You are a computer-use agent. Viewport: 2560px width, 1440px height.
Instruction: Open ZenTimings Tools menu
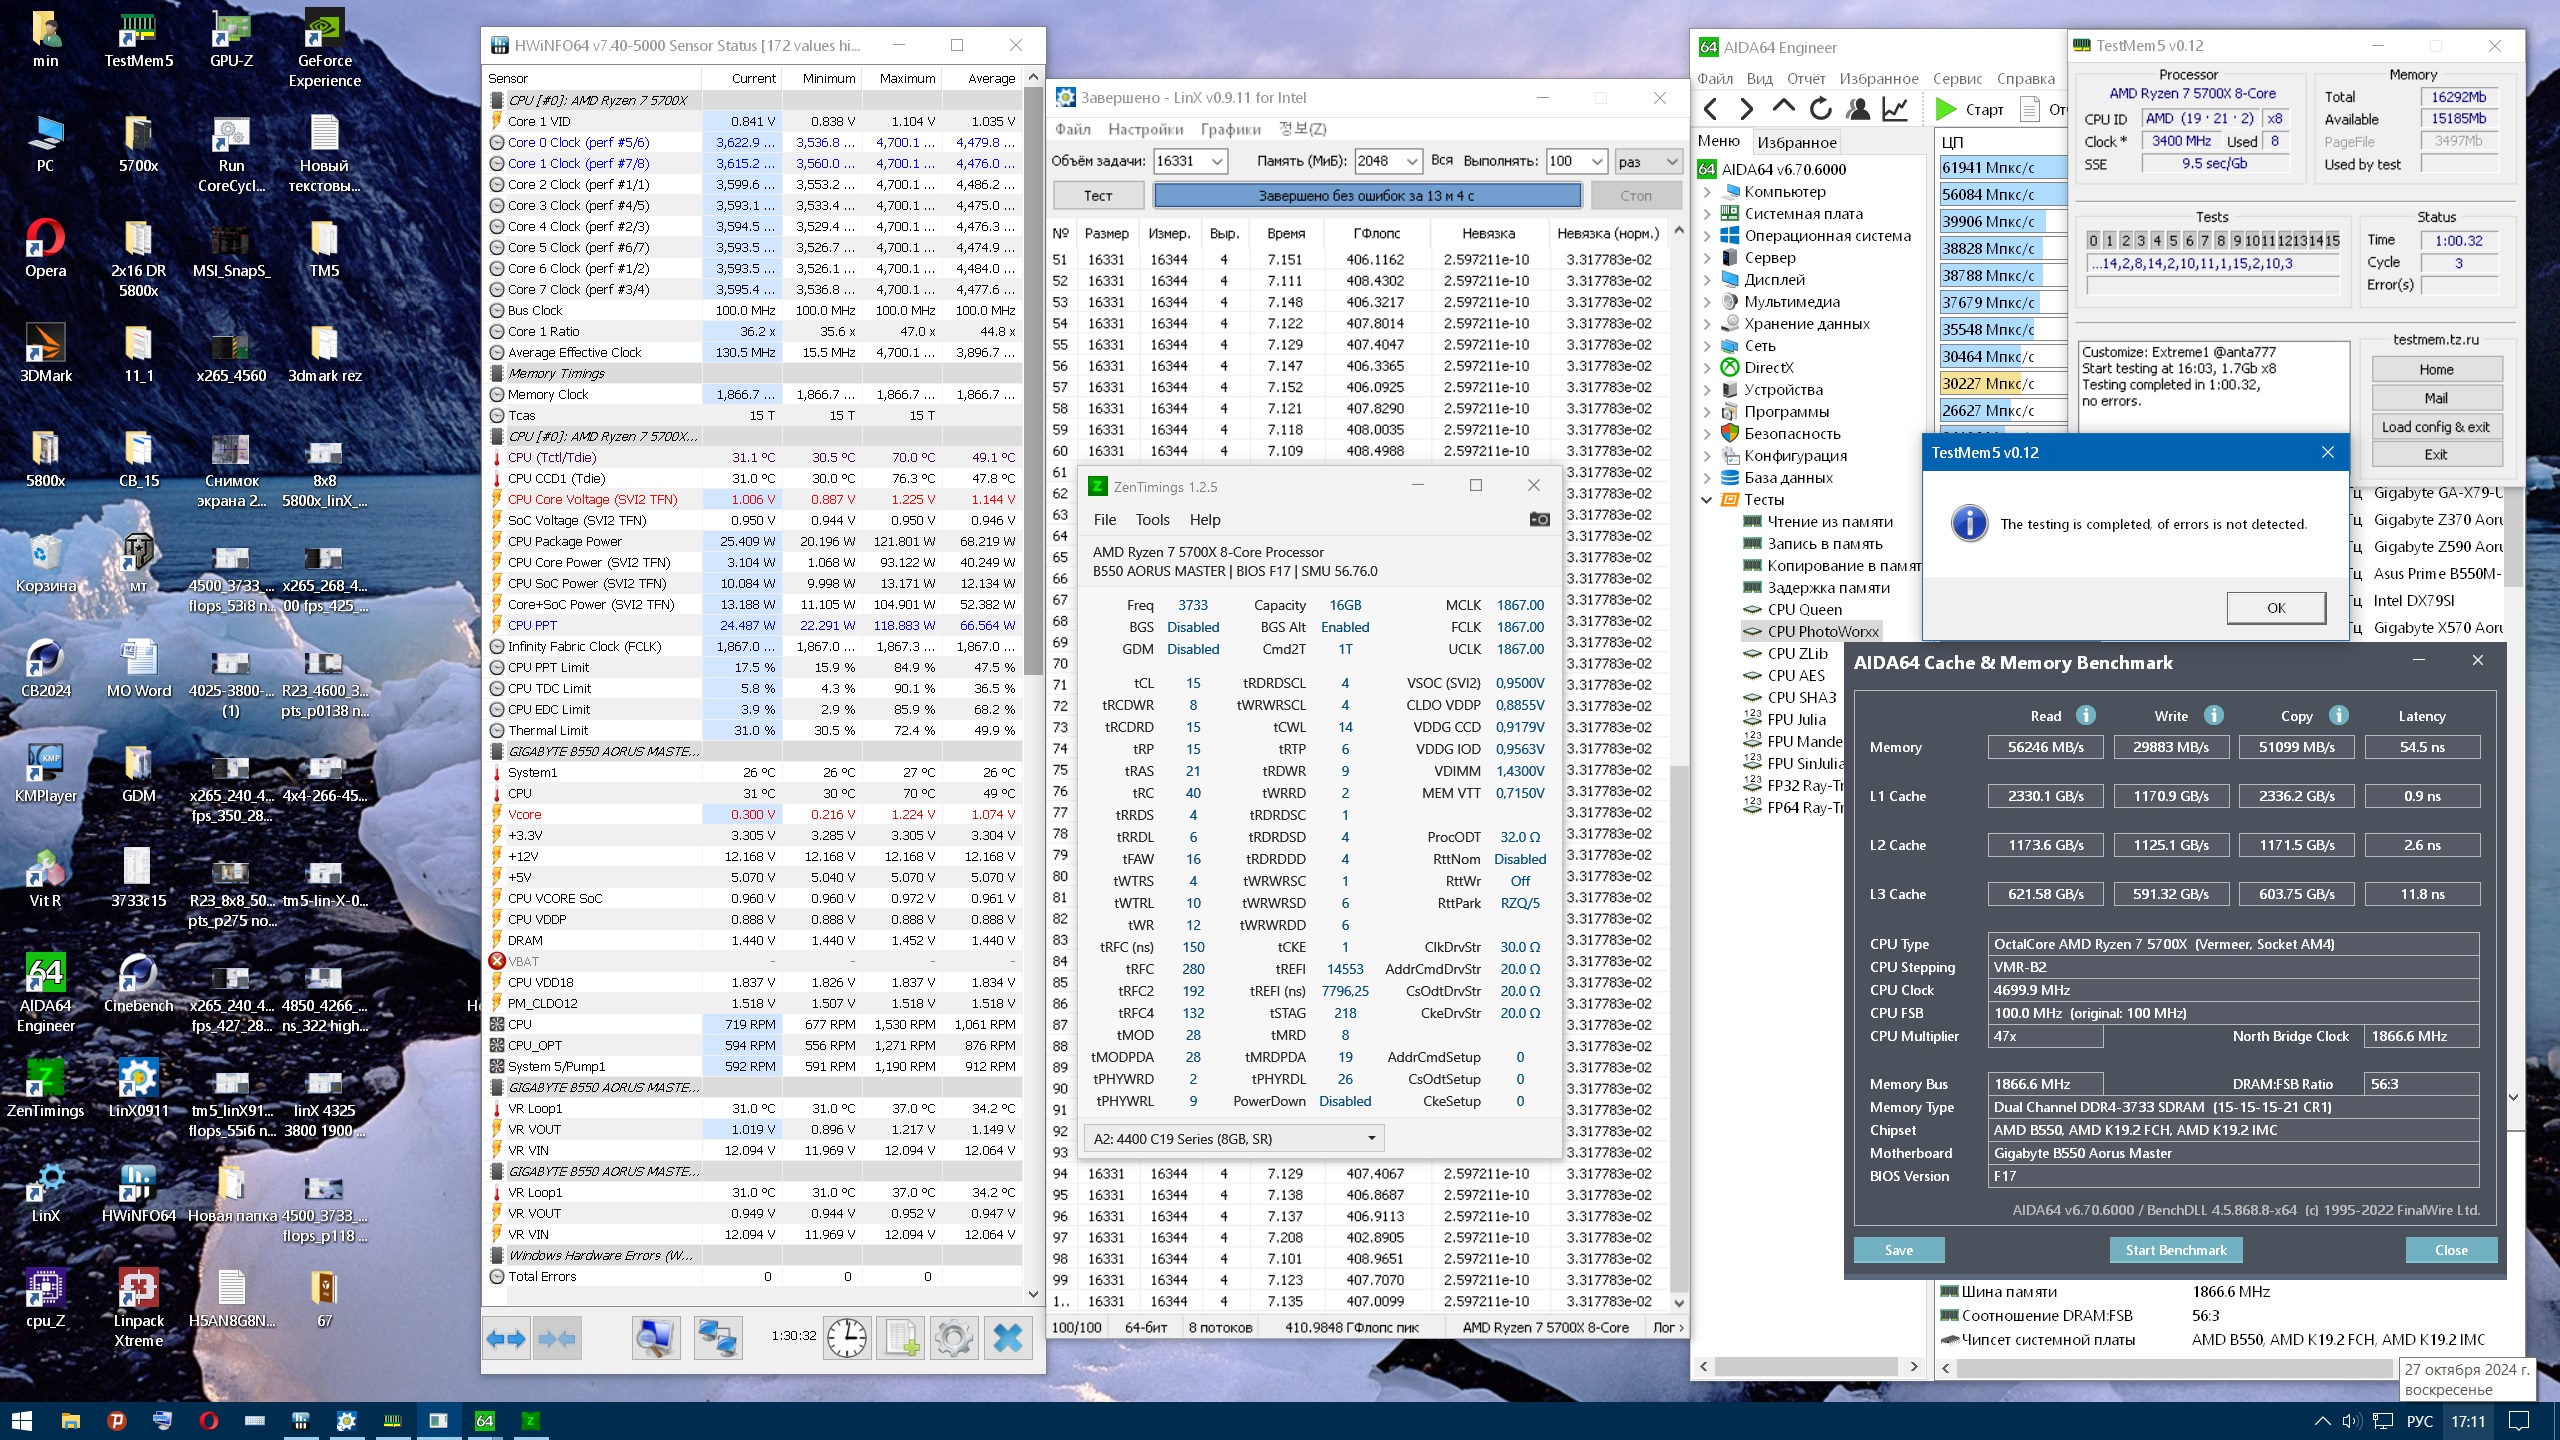pyautogui.click(x=1152, y=519)
